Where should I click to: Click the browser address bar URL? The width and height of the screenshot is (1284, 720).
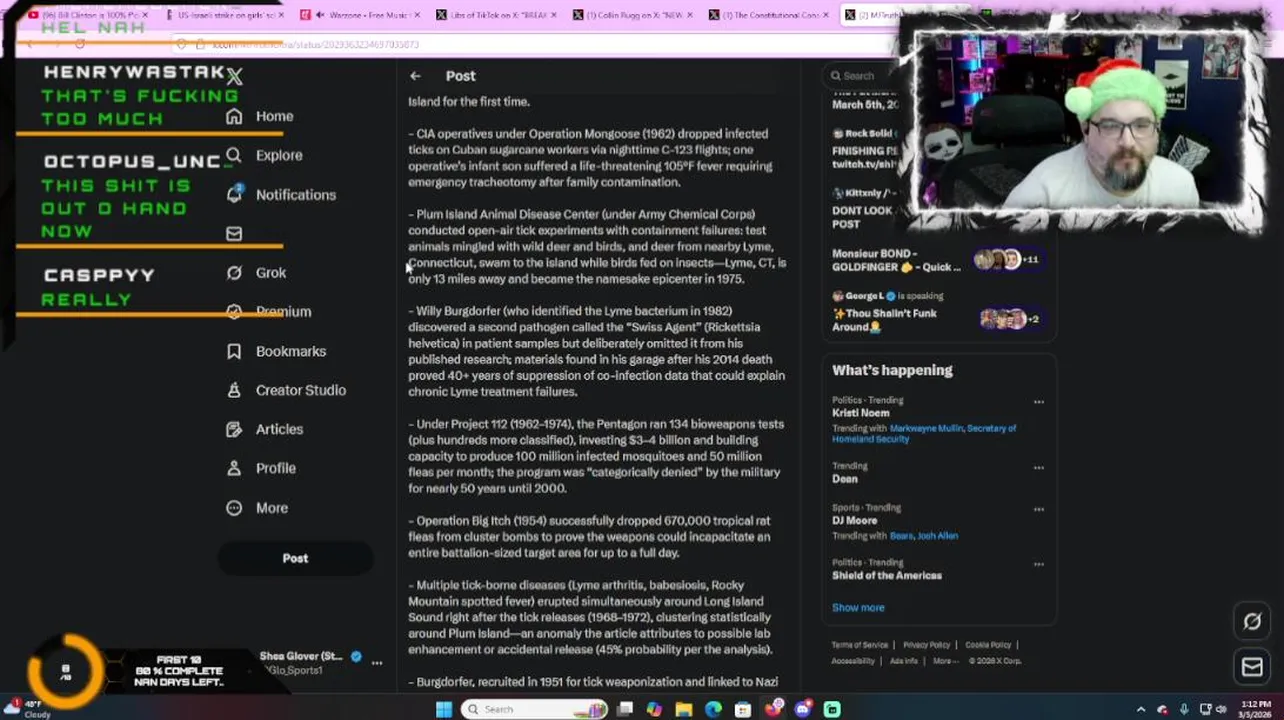(315, 44)
